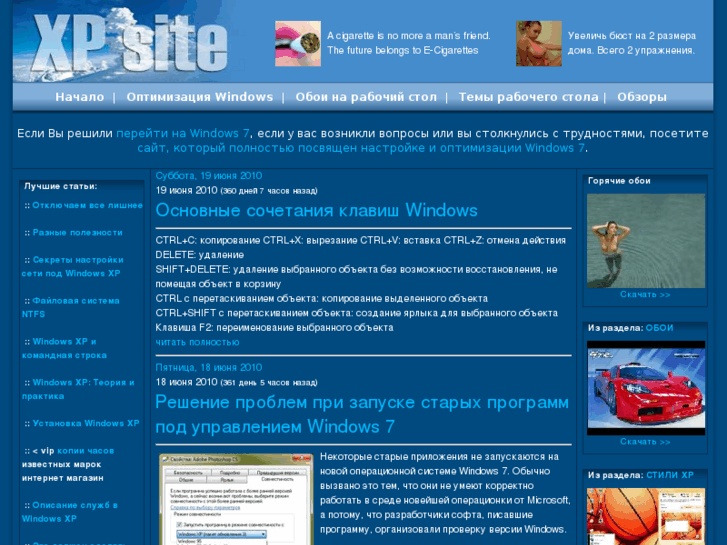Click the 'Лучшие статьи:' sidebar heading
The height and width of the screenshot is (545, 727).
coord(61,186)
